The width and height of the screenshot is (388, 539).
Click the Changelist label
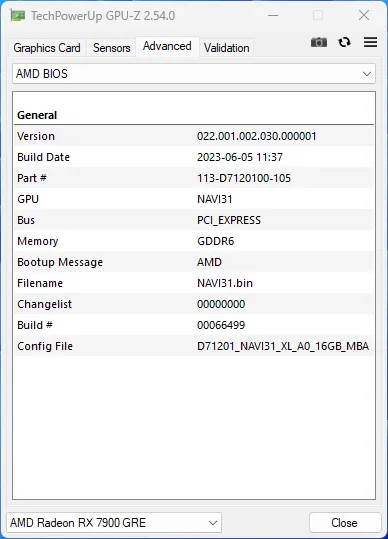(44, 304)
